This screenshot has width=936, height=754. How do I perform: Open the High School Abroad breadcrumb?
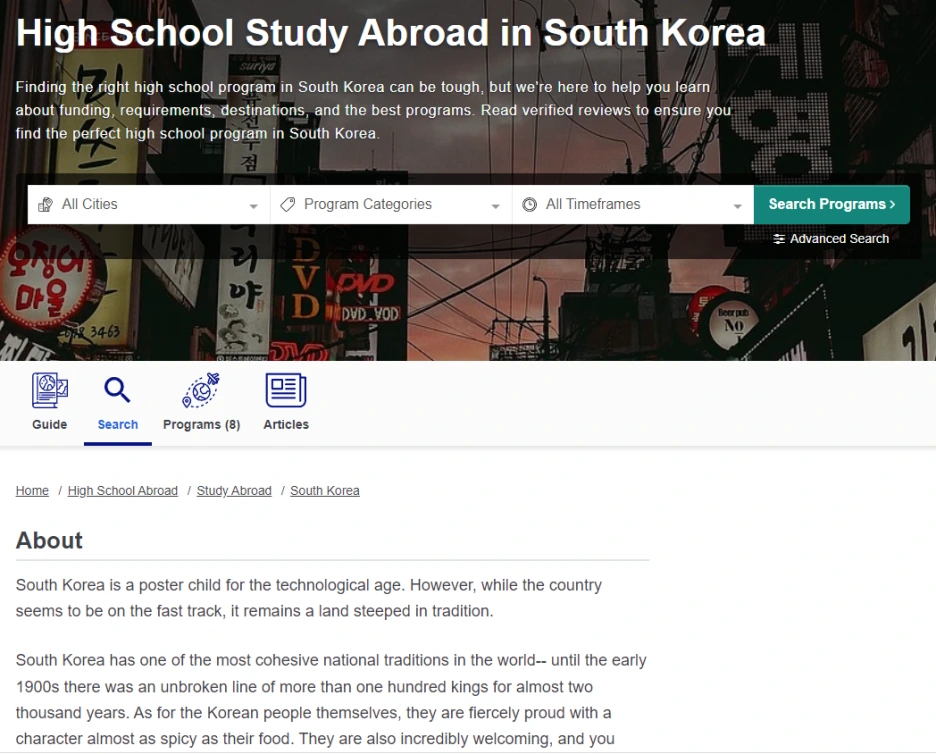click(x=122, y=491)
